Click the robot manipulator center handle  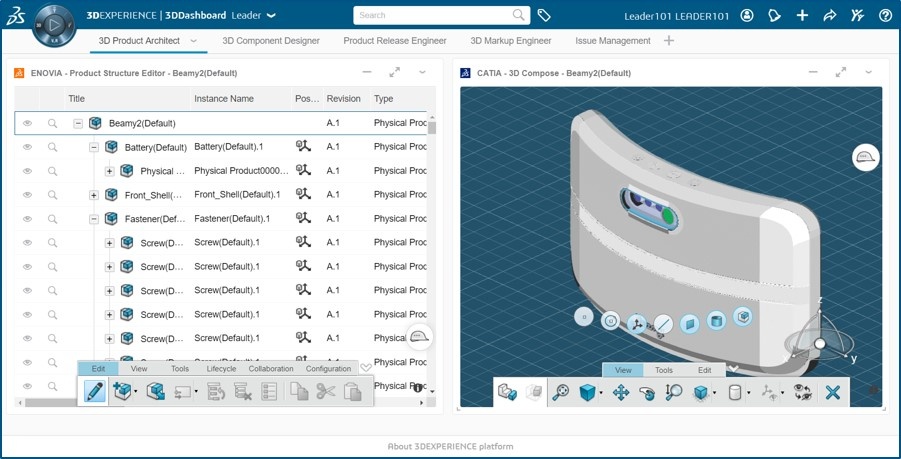[820, 344]
